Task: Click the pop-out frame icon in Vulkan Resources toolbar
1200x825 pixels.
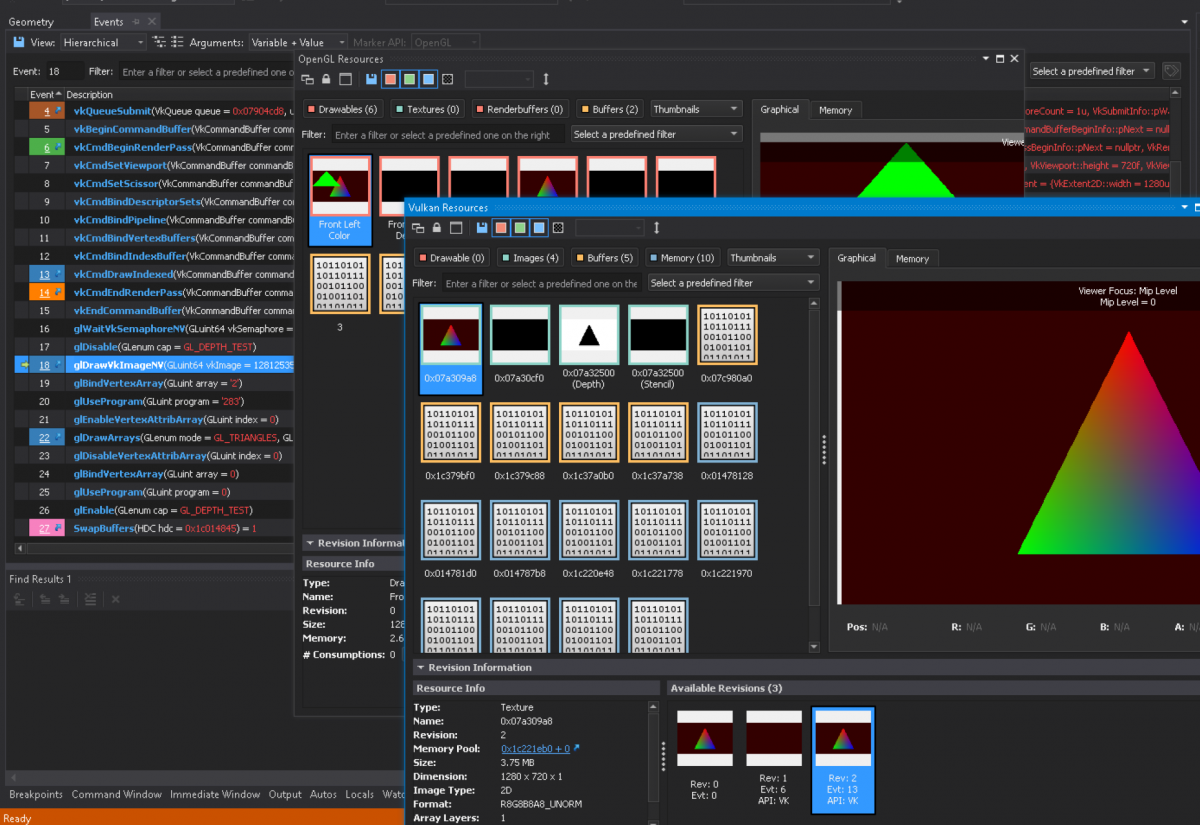Action: click(x=456, y=229)
